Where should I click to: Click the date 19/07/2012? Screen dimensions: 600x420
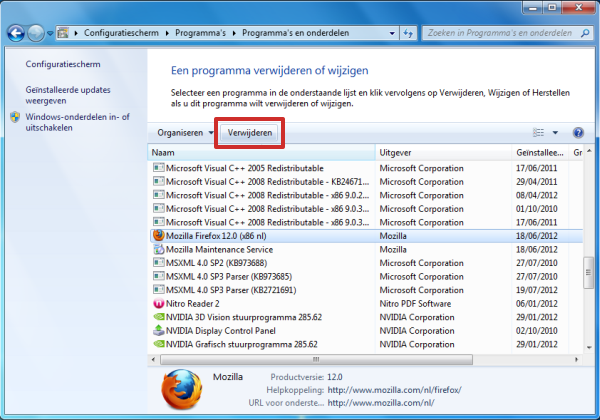[536, 290]
